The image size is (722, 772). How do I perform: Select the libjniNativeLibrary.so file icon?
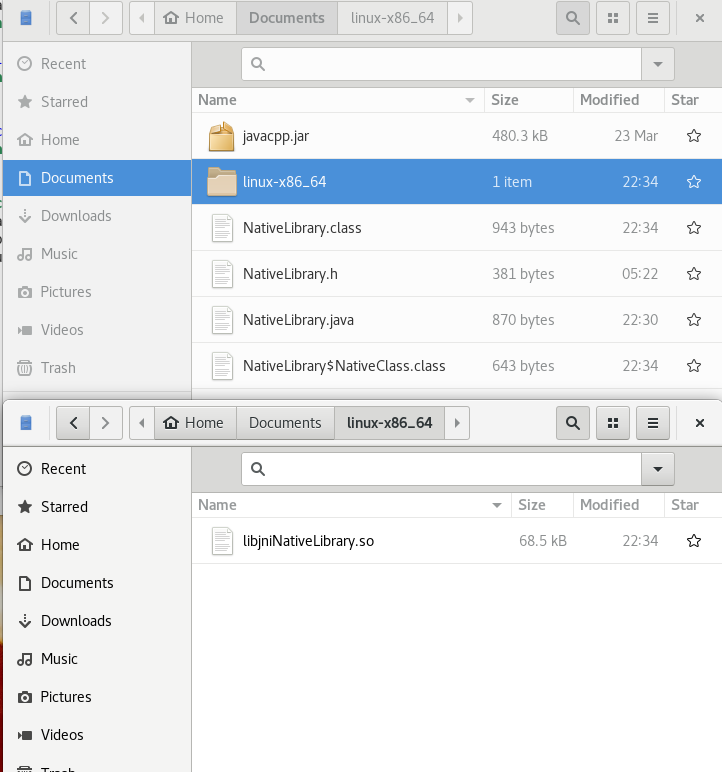(x=222, y=541)
